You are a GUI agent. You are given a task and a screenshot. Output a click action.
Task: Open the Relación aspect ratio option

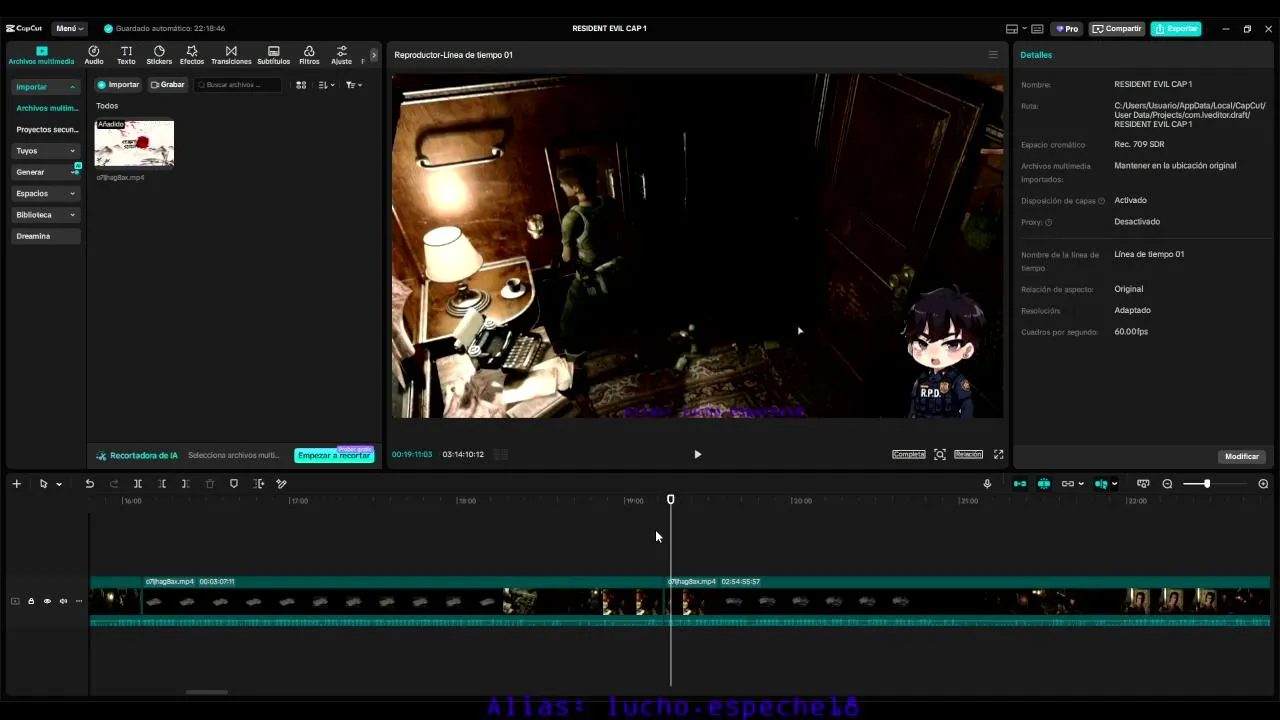968,455
